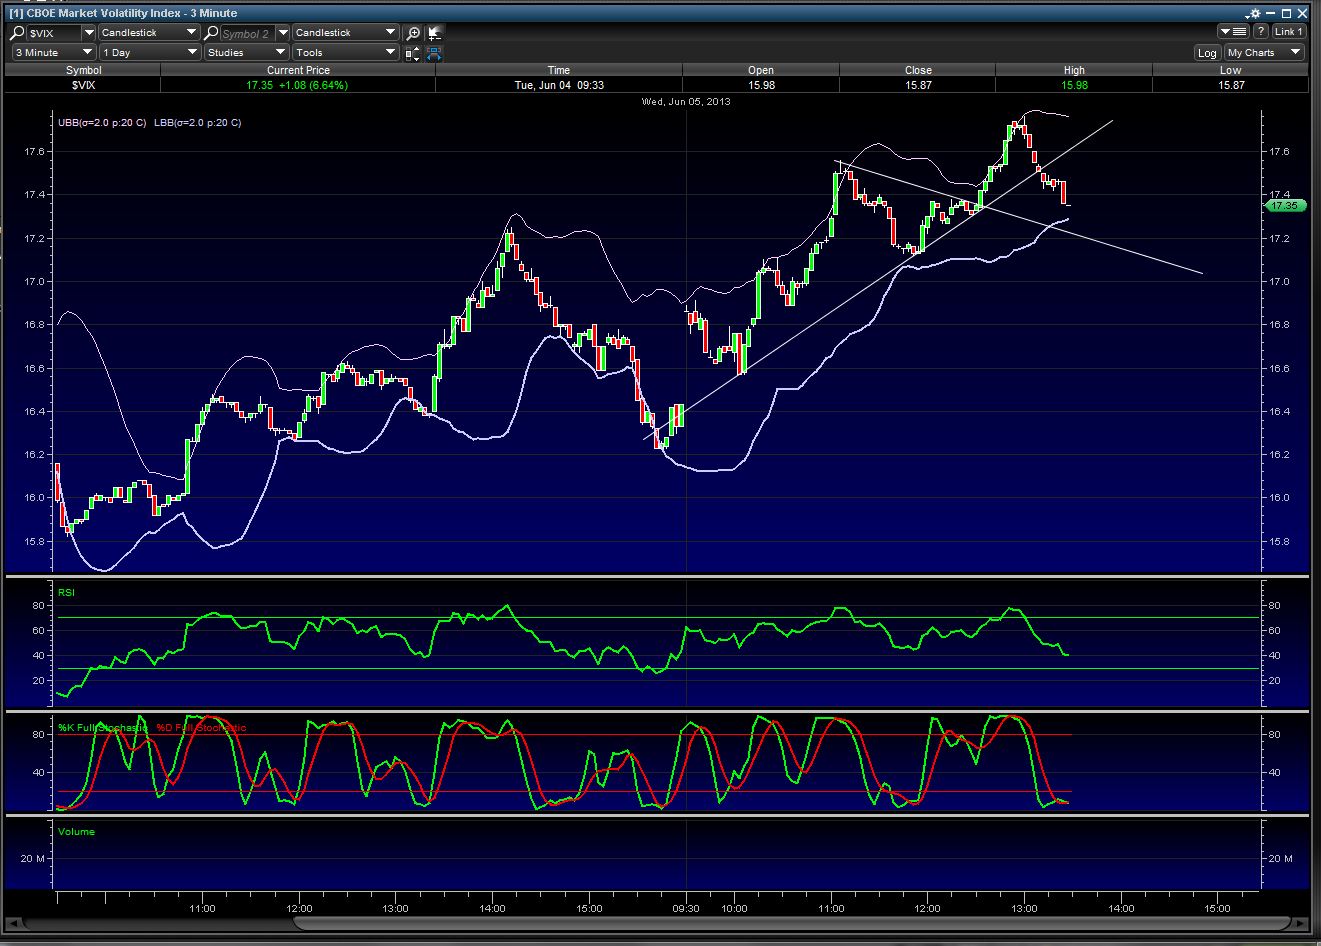Click the Current Price column header
Image resolution: width=1321 pixels, height=946 pixels.
coord(297,70)
